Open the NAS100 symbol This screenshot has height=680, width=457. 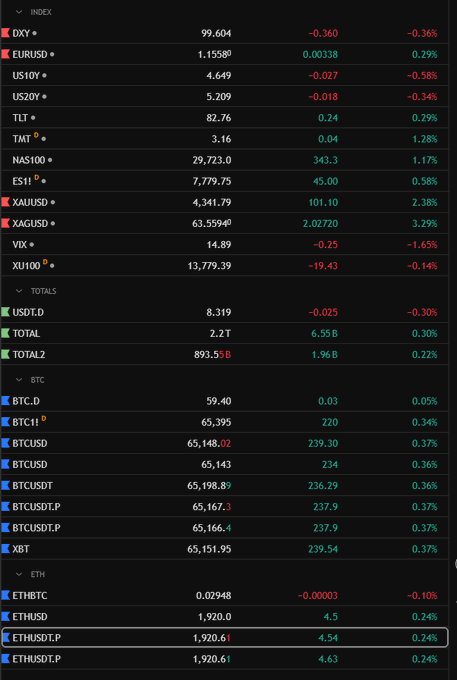tap(29, 160)
